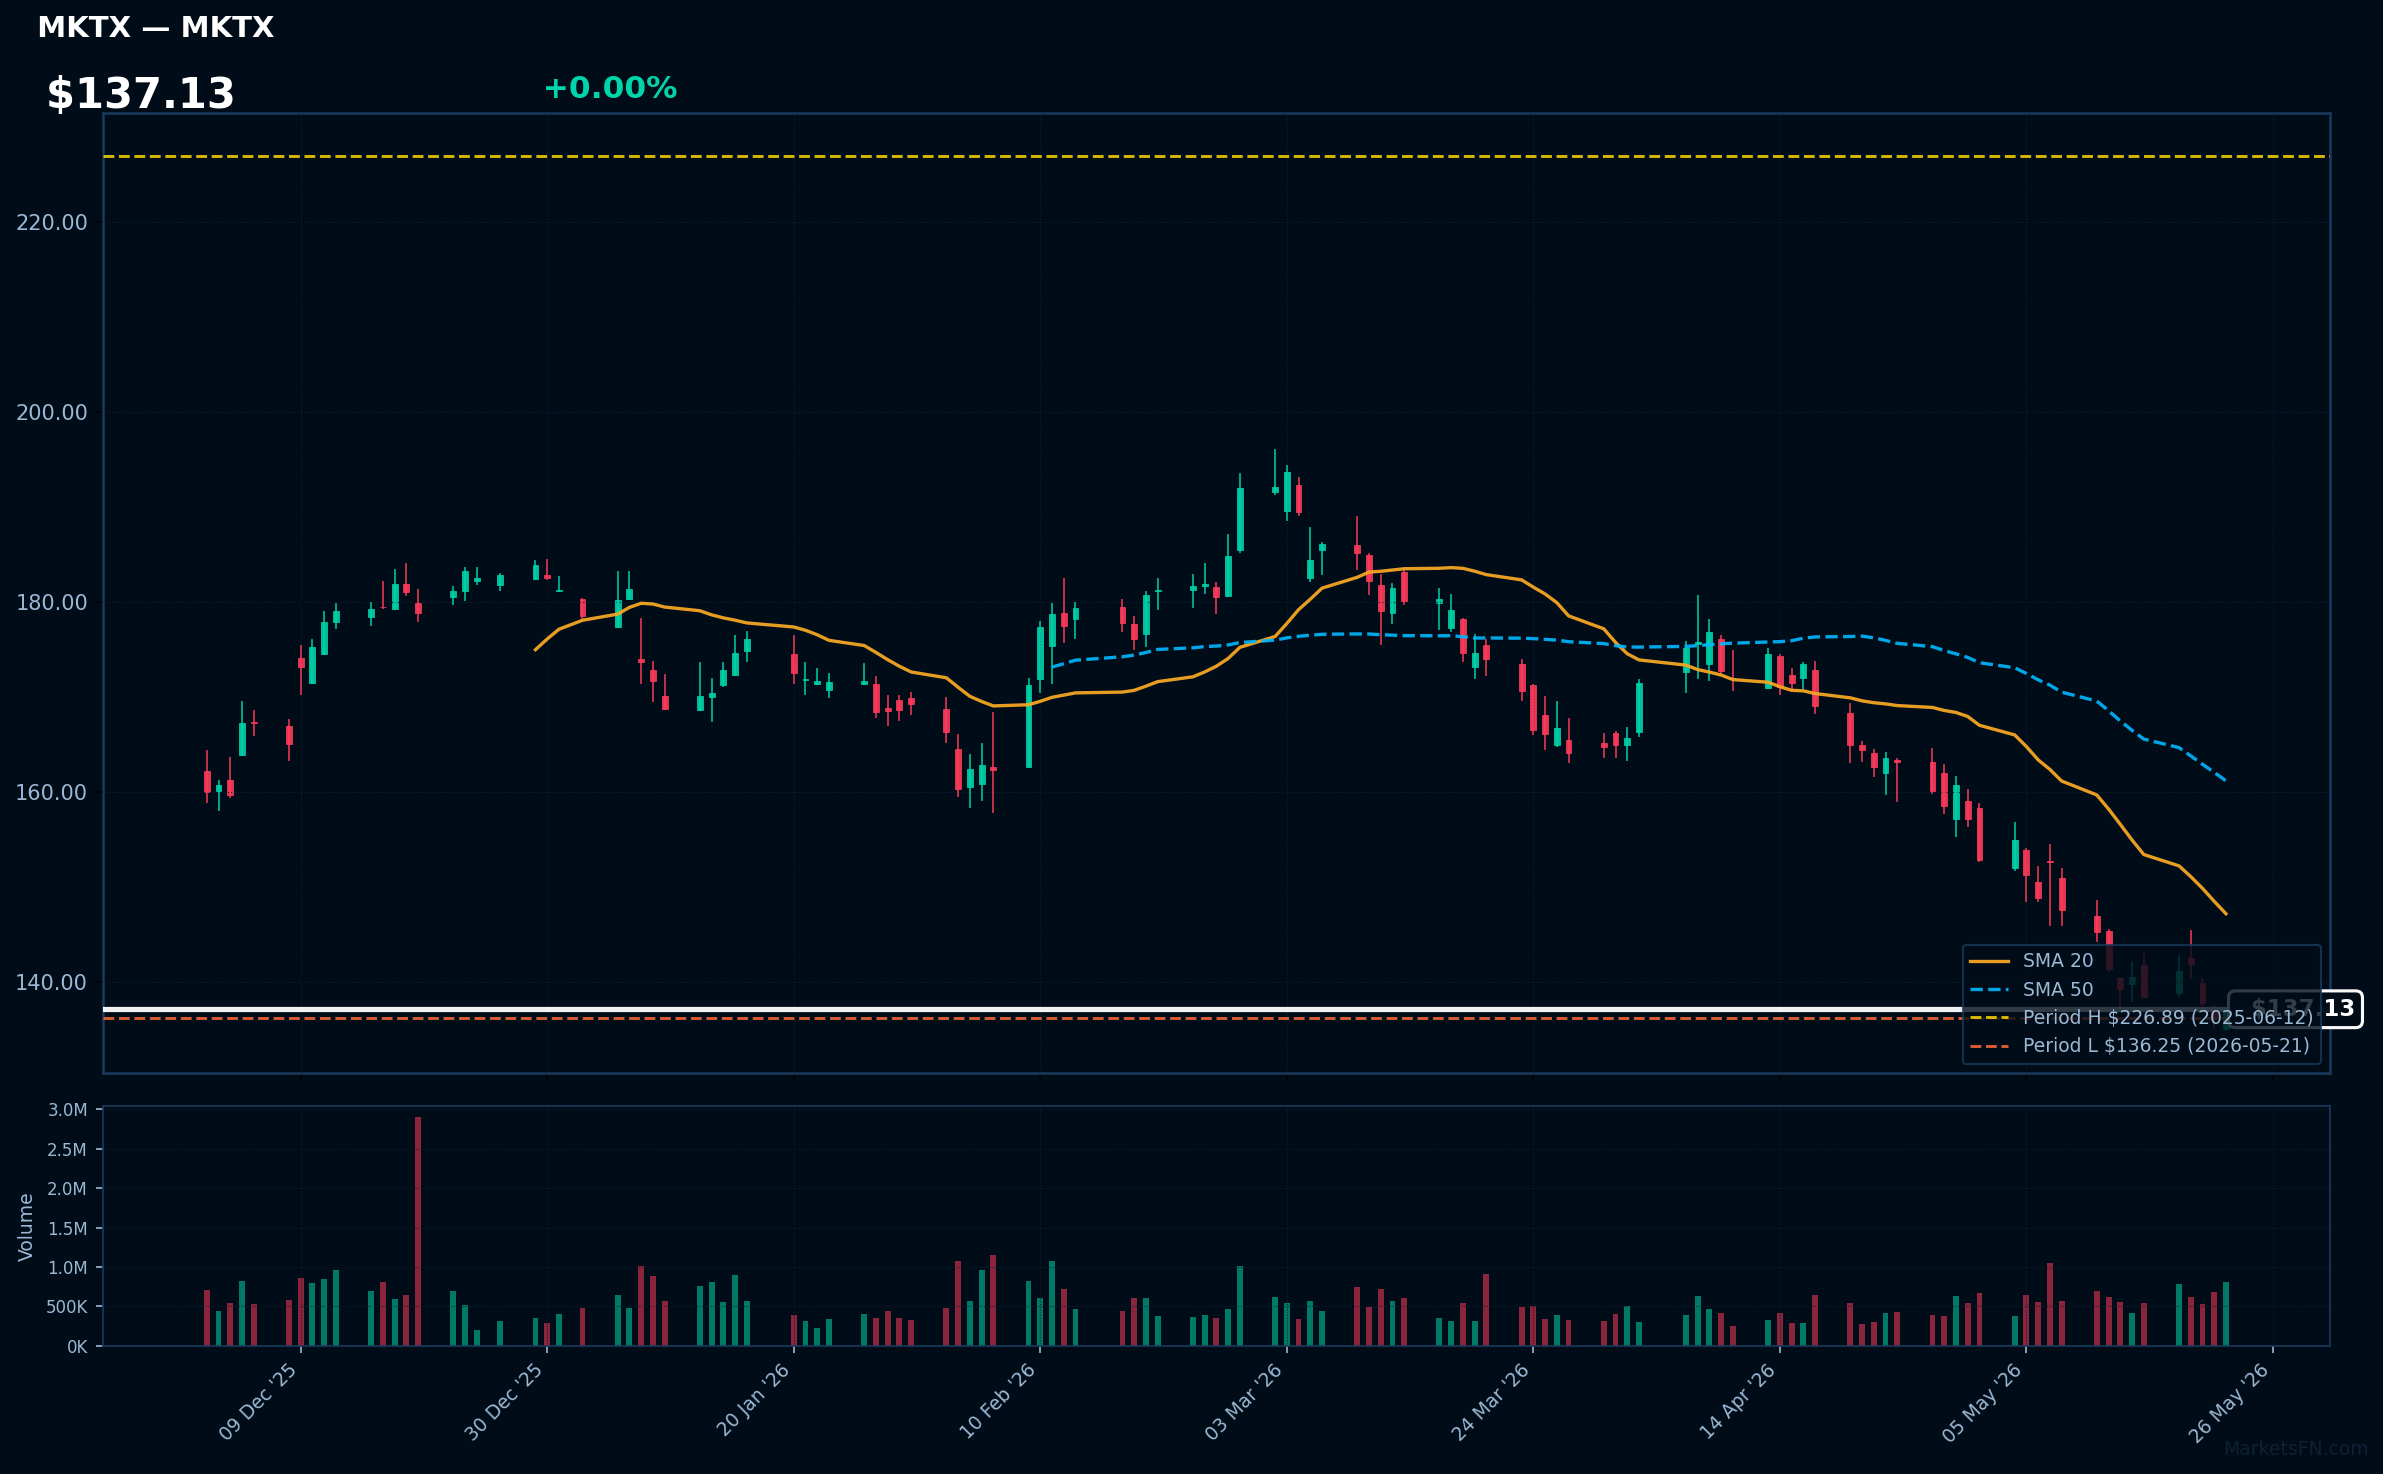Click the Period H $226.89 legend entry

[x=2140, y=1018]
